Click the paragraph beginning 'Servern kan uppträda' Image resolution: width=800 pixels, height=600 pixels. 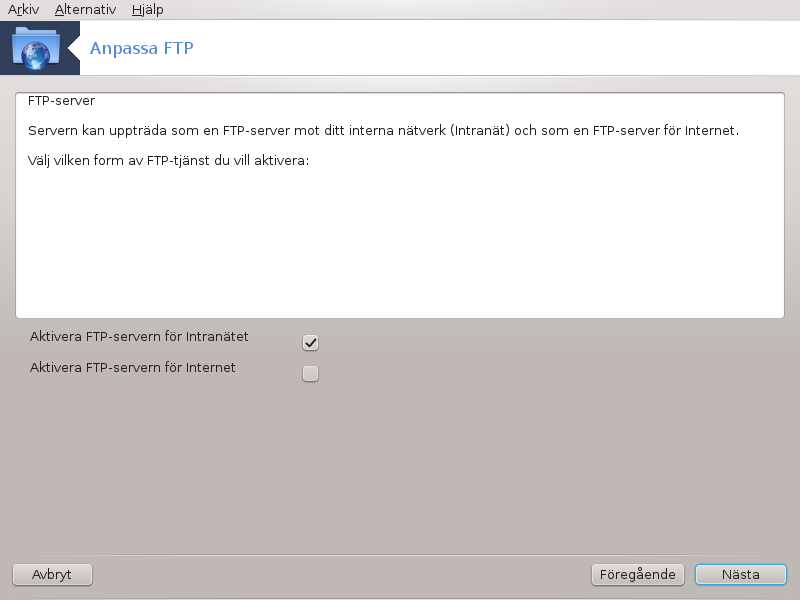coord(383,131)
